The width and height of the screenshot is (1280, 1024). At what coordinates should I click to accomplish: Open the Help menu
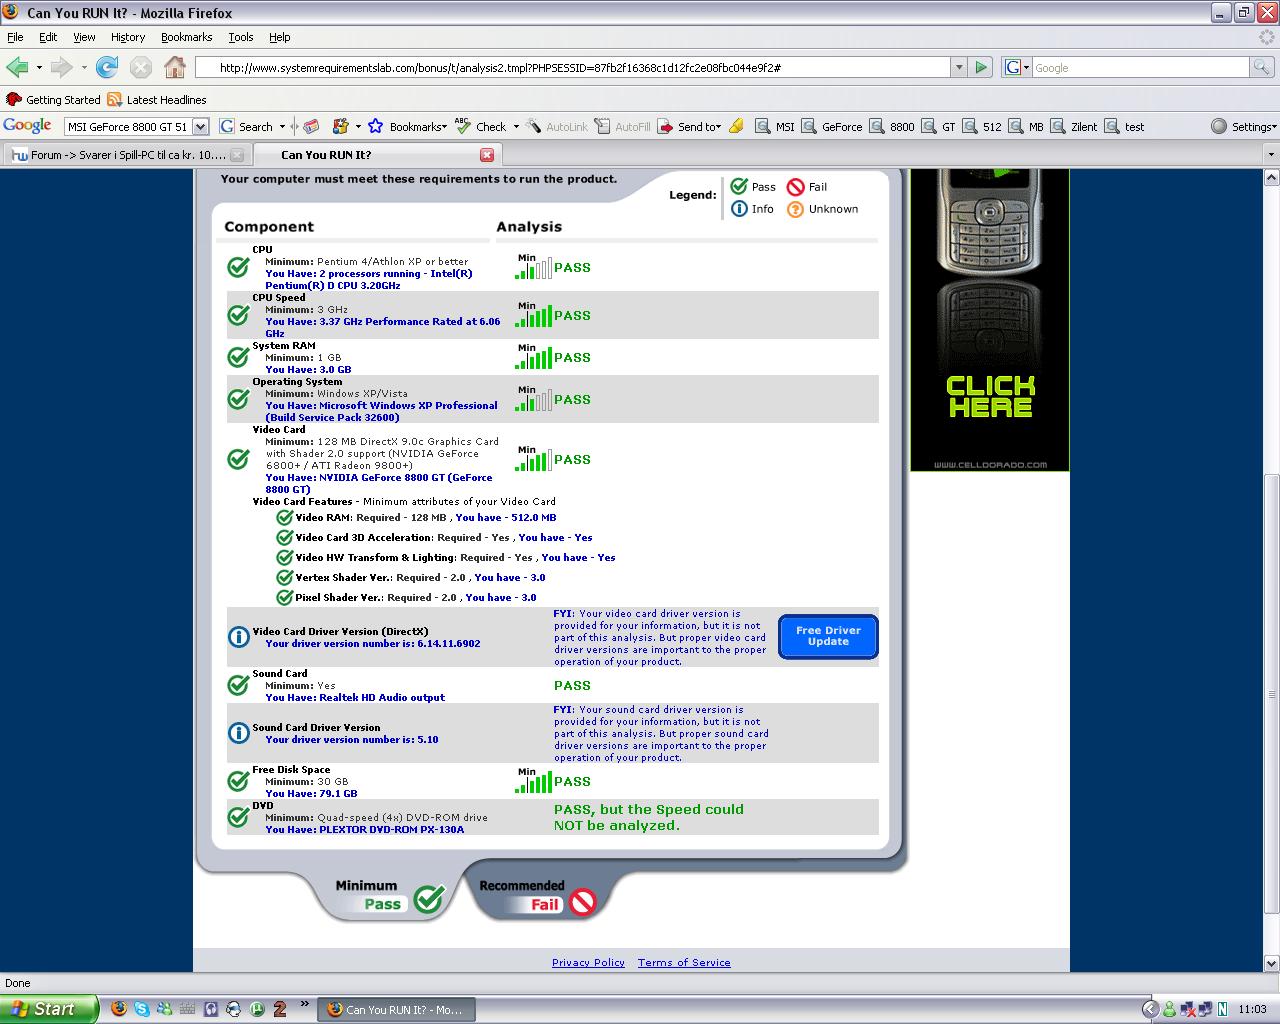280,37
